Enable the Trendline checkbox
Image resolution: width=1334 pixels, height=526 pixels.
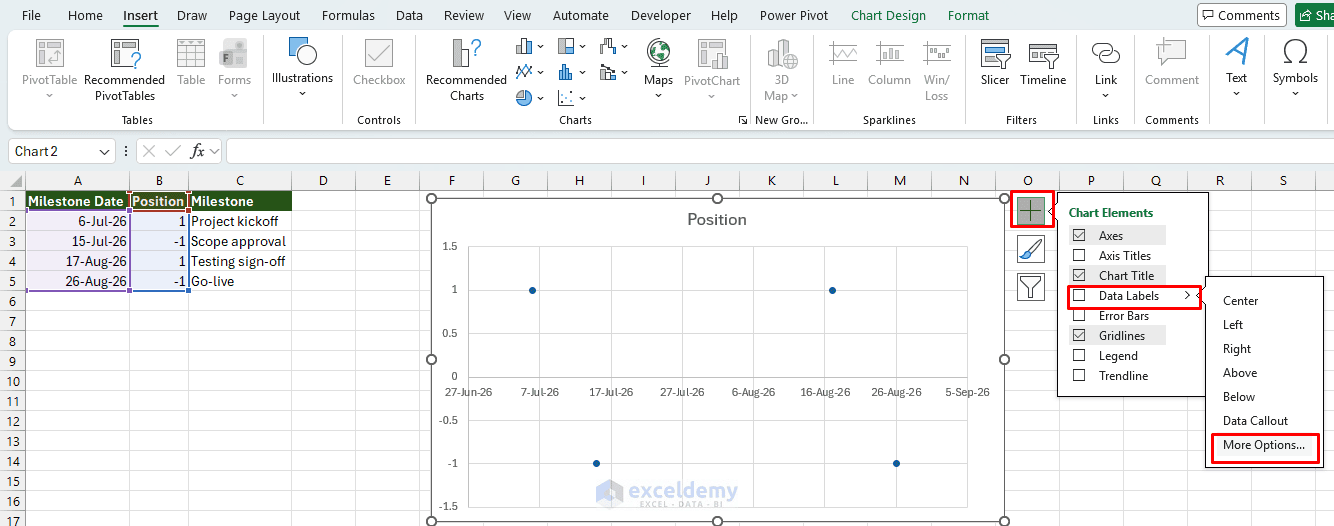pos(1079,376)
